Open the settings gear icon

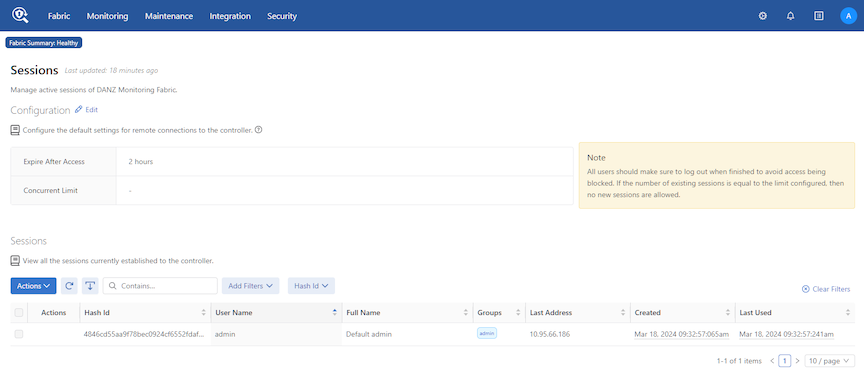(763, 16)
